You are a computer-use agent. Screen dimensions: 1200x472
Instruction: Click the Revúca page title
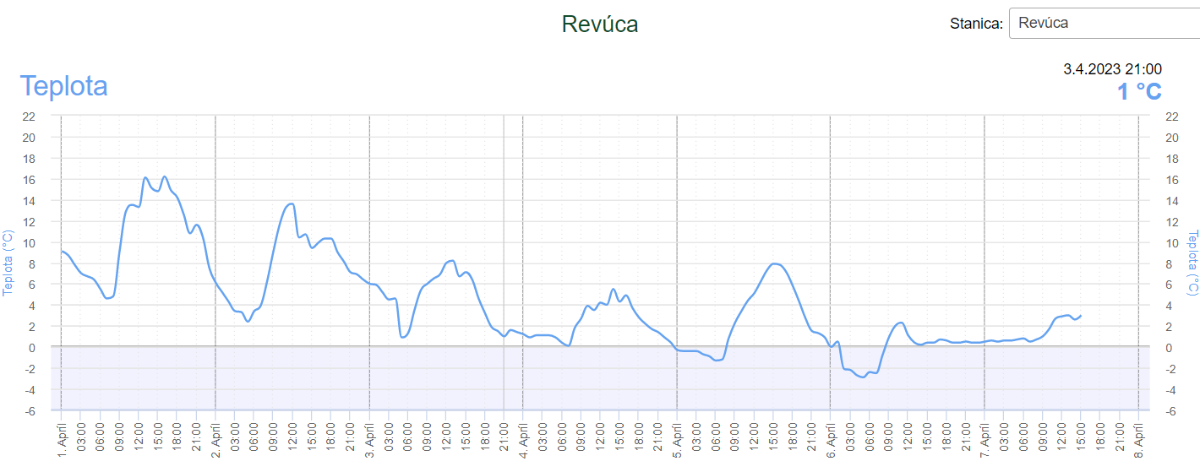click(600, 24)
